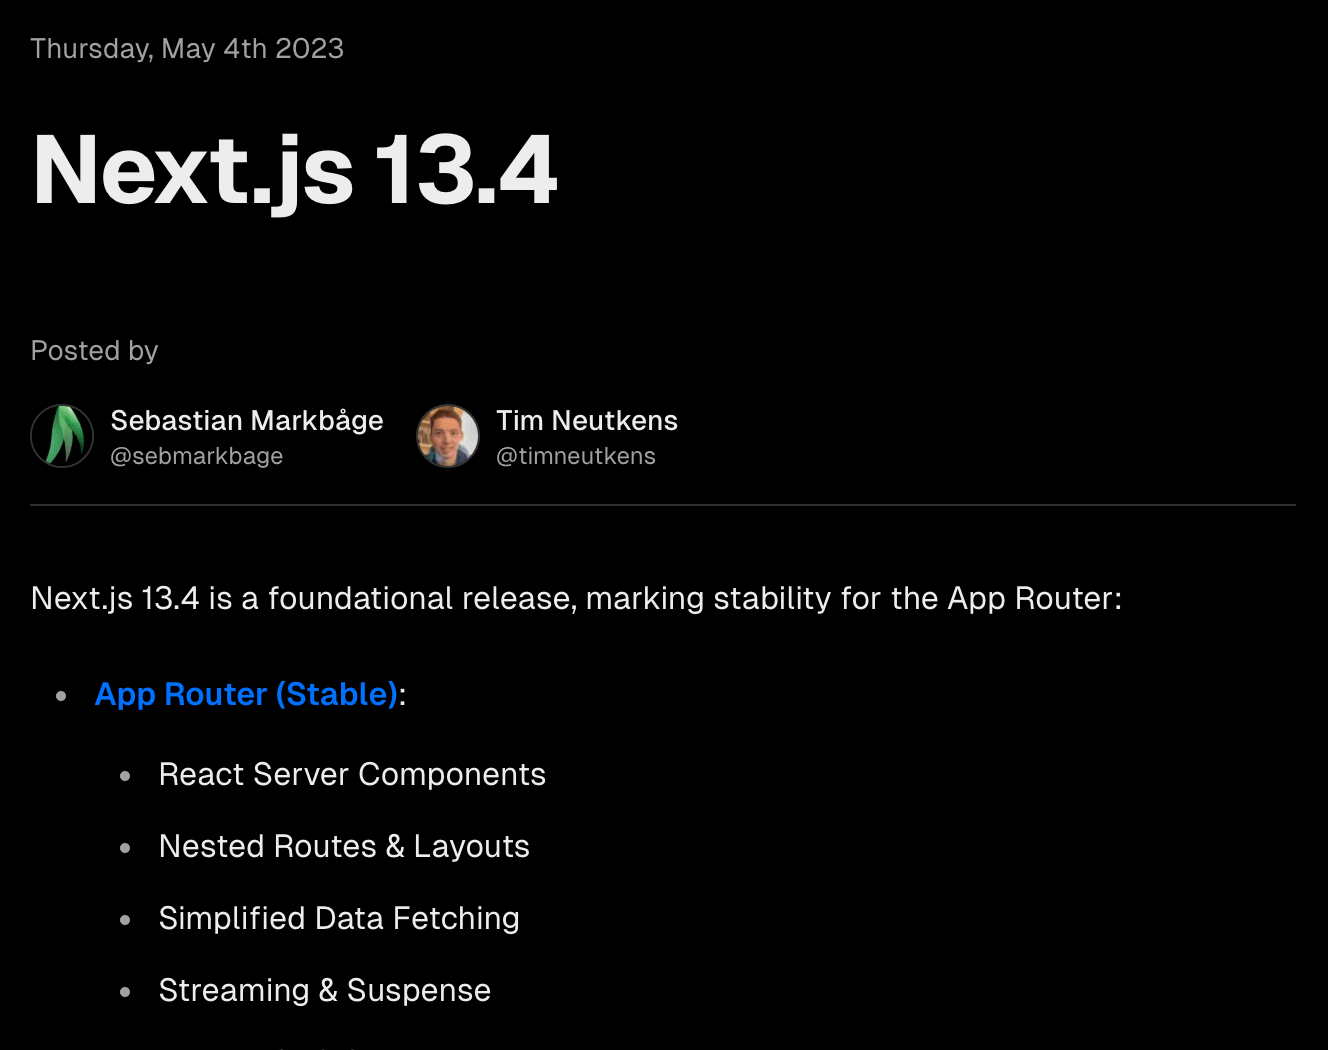Click the foundational release intro paragraph

576,598
